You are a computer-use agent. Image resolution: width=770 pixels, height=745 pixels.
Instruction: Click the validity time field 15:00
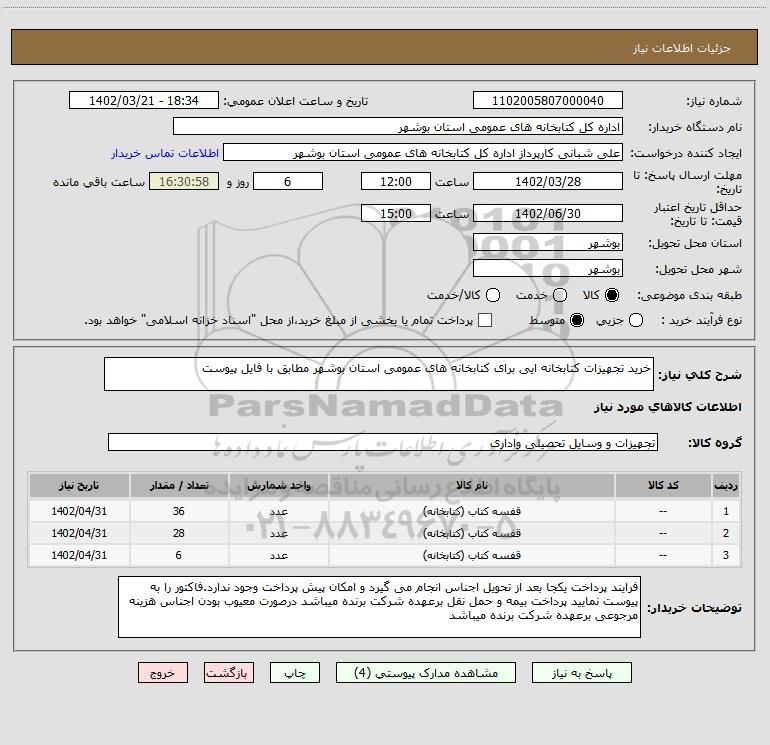pyautogui.click(x=396, y=213)
